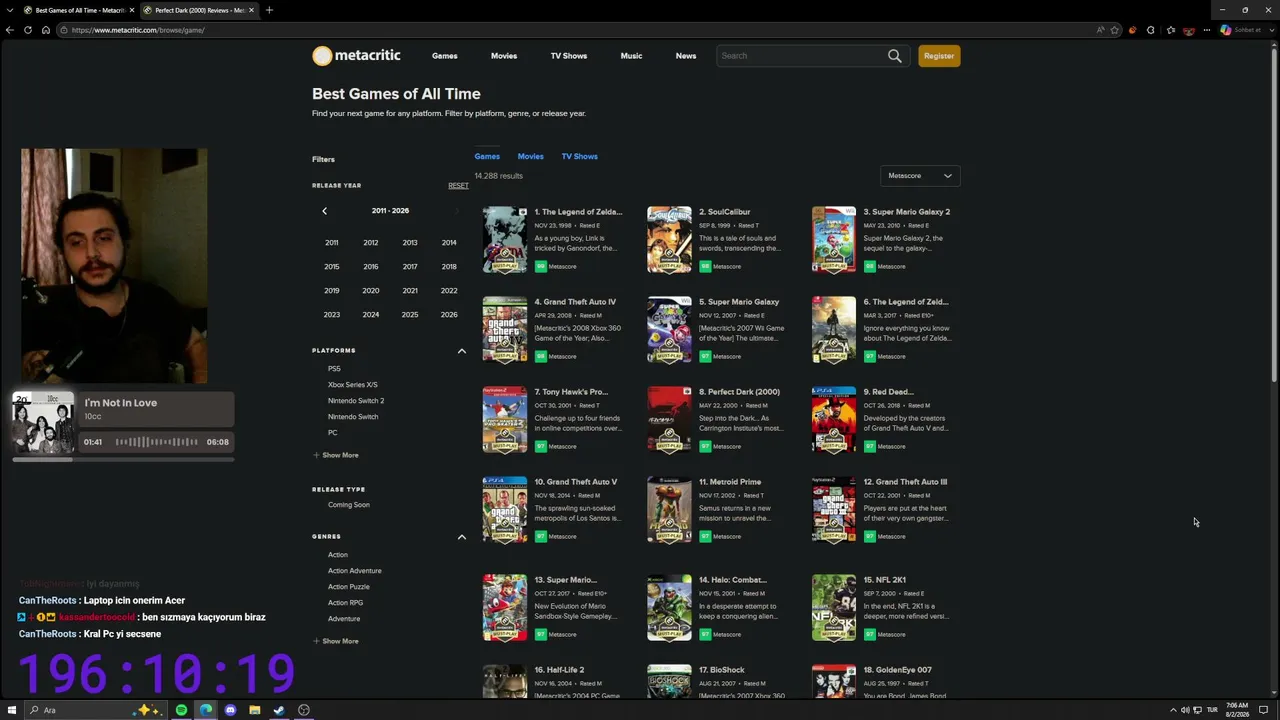Open the notification center icon

[1263, 710]
